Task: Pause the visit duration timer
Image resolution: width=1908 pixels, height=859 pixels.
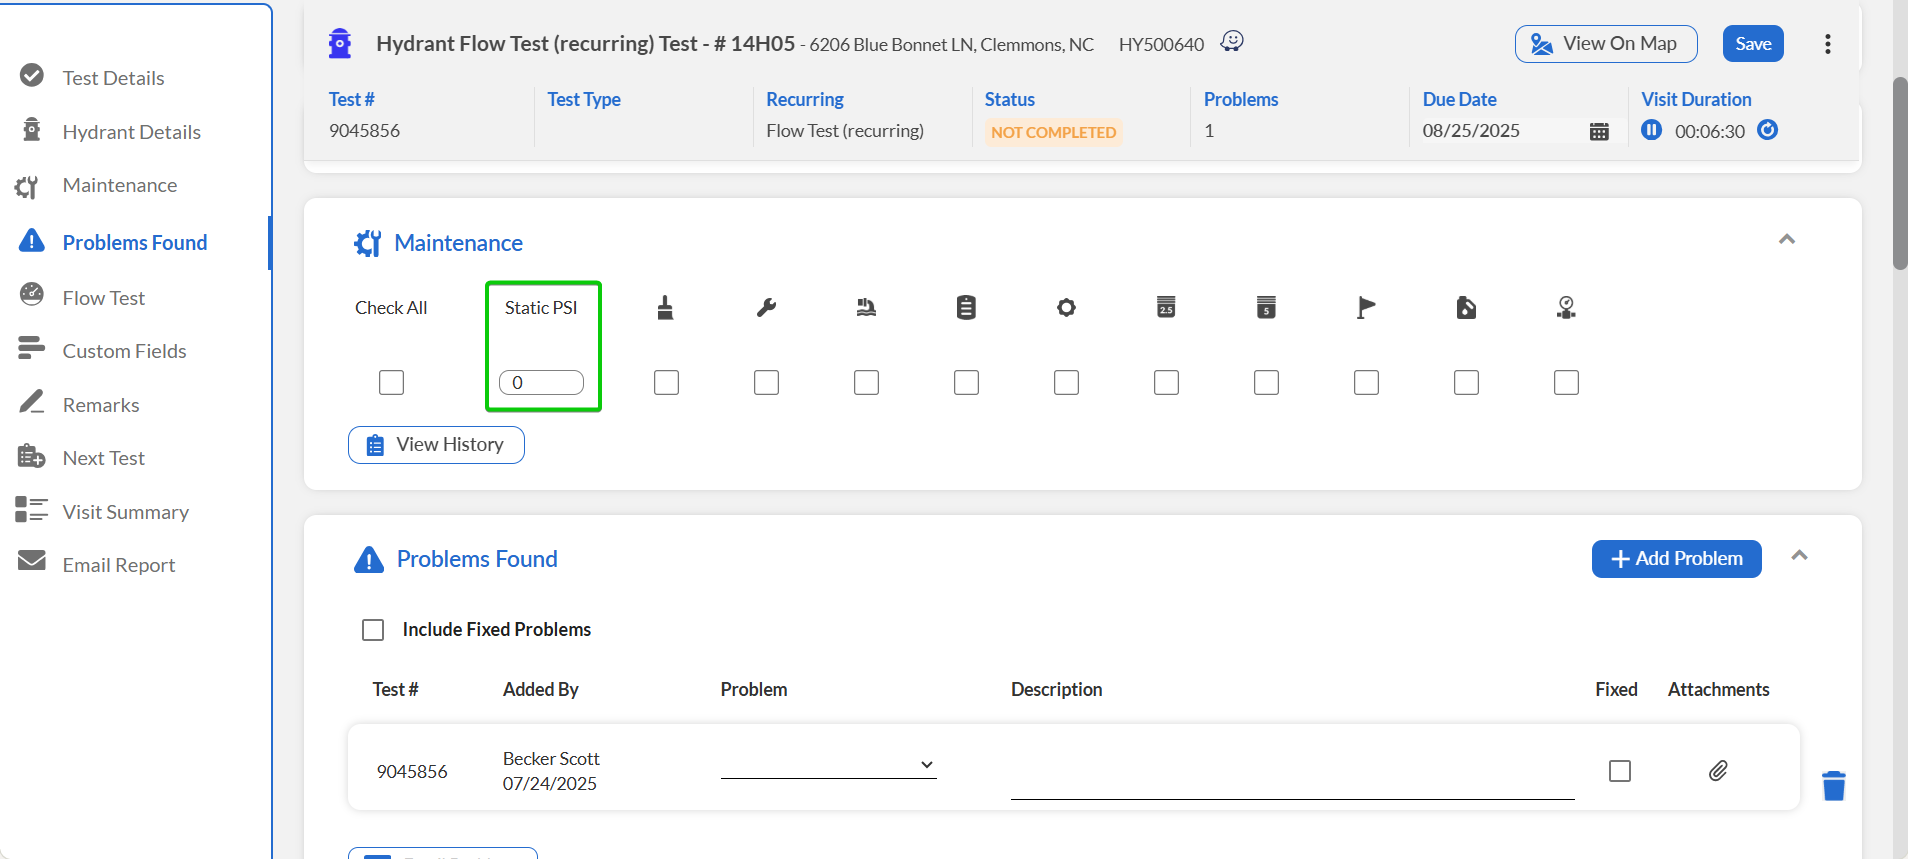Action: click(x=1651, y=130)
